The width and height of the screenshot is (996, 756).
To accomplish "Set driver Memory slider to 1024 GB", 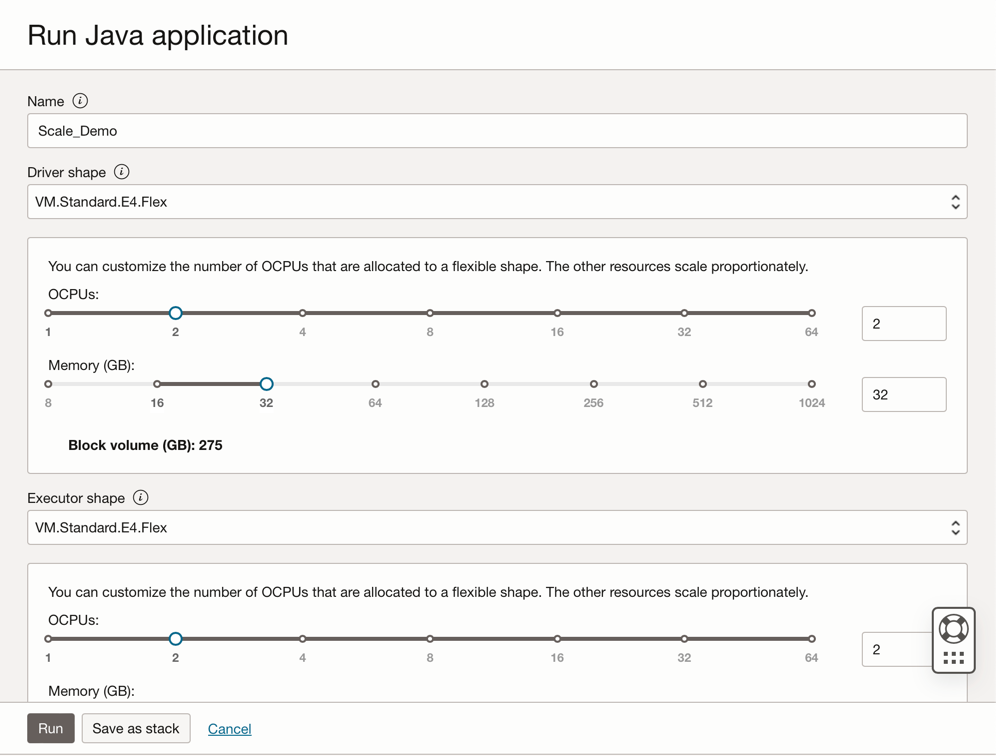I will [812, 384].
